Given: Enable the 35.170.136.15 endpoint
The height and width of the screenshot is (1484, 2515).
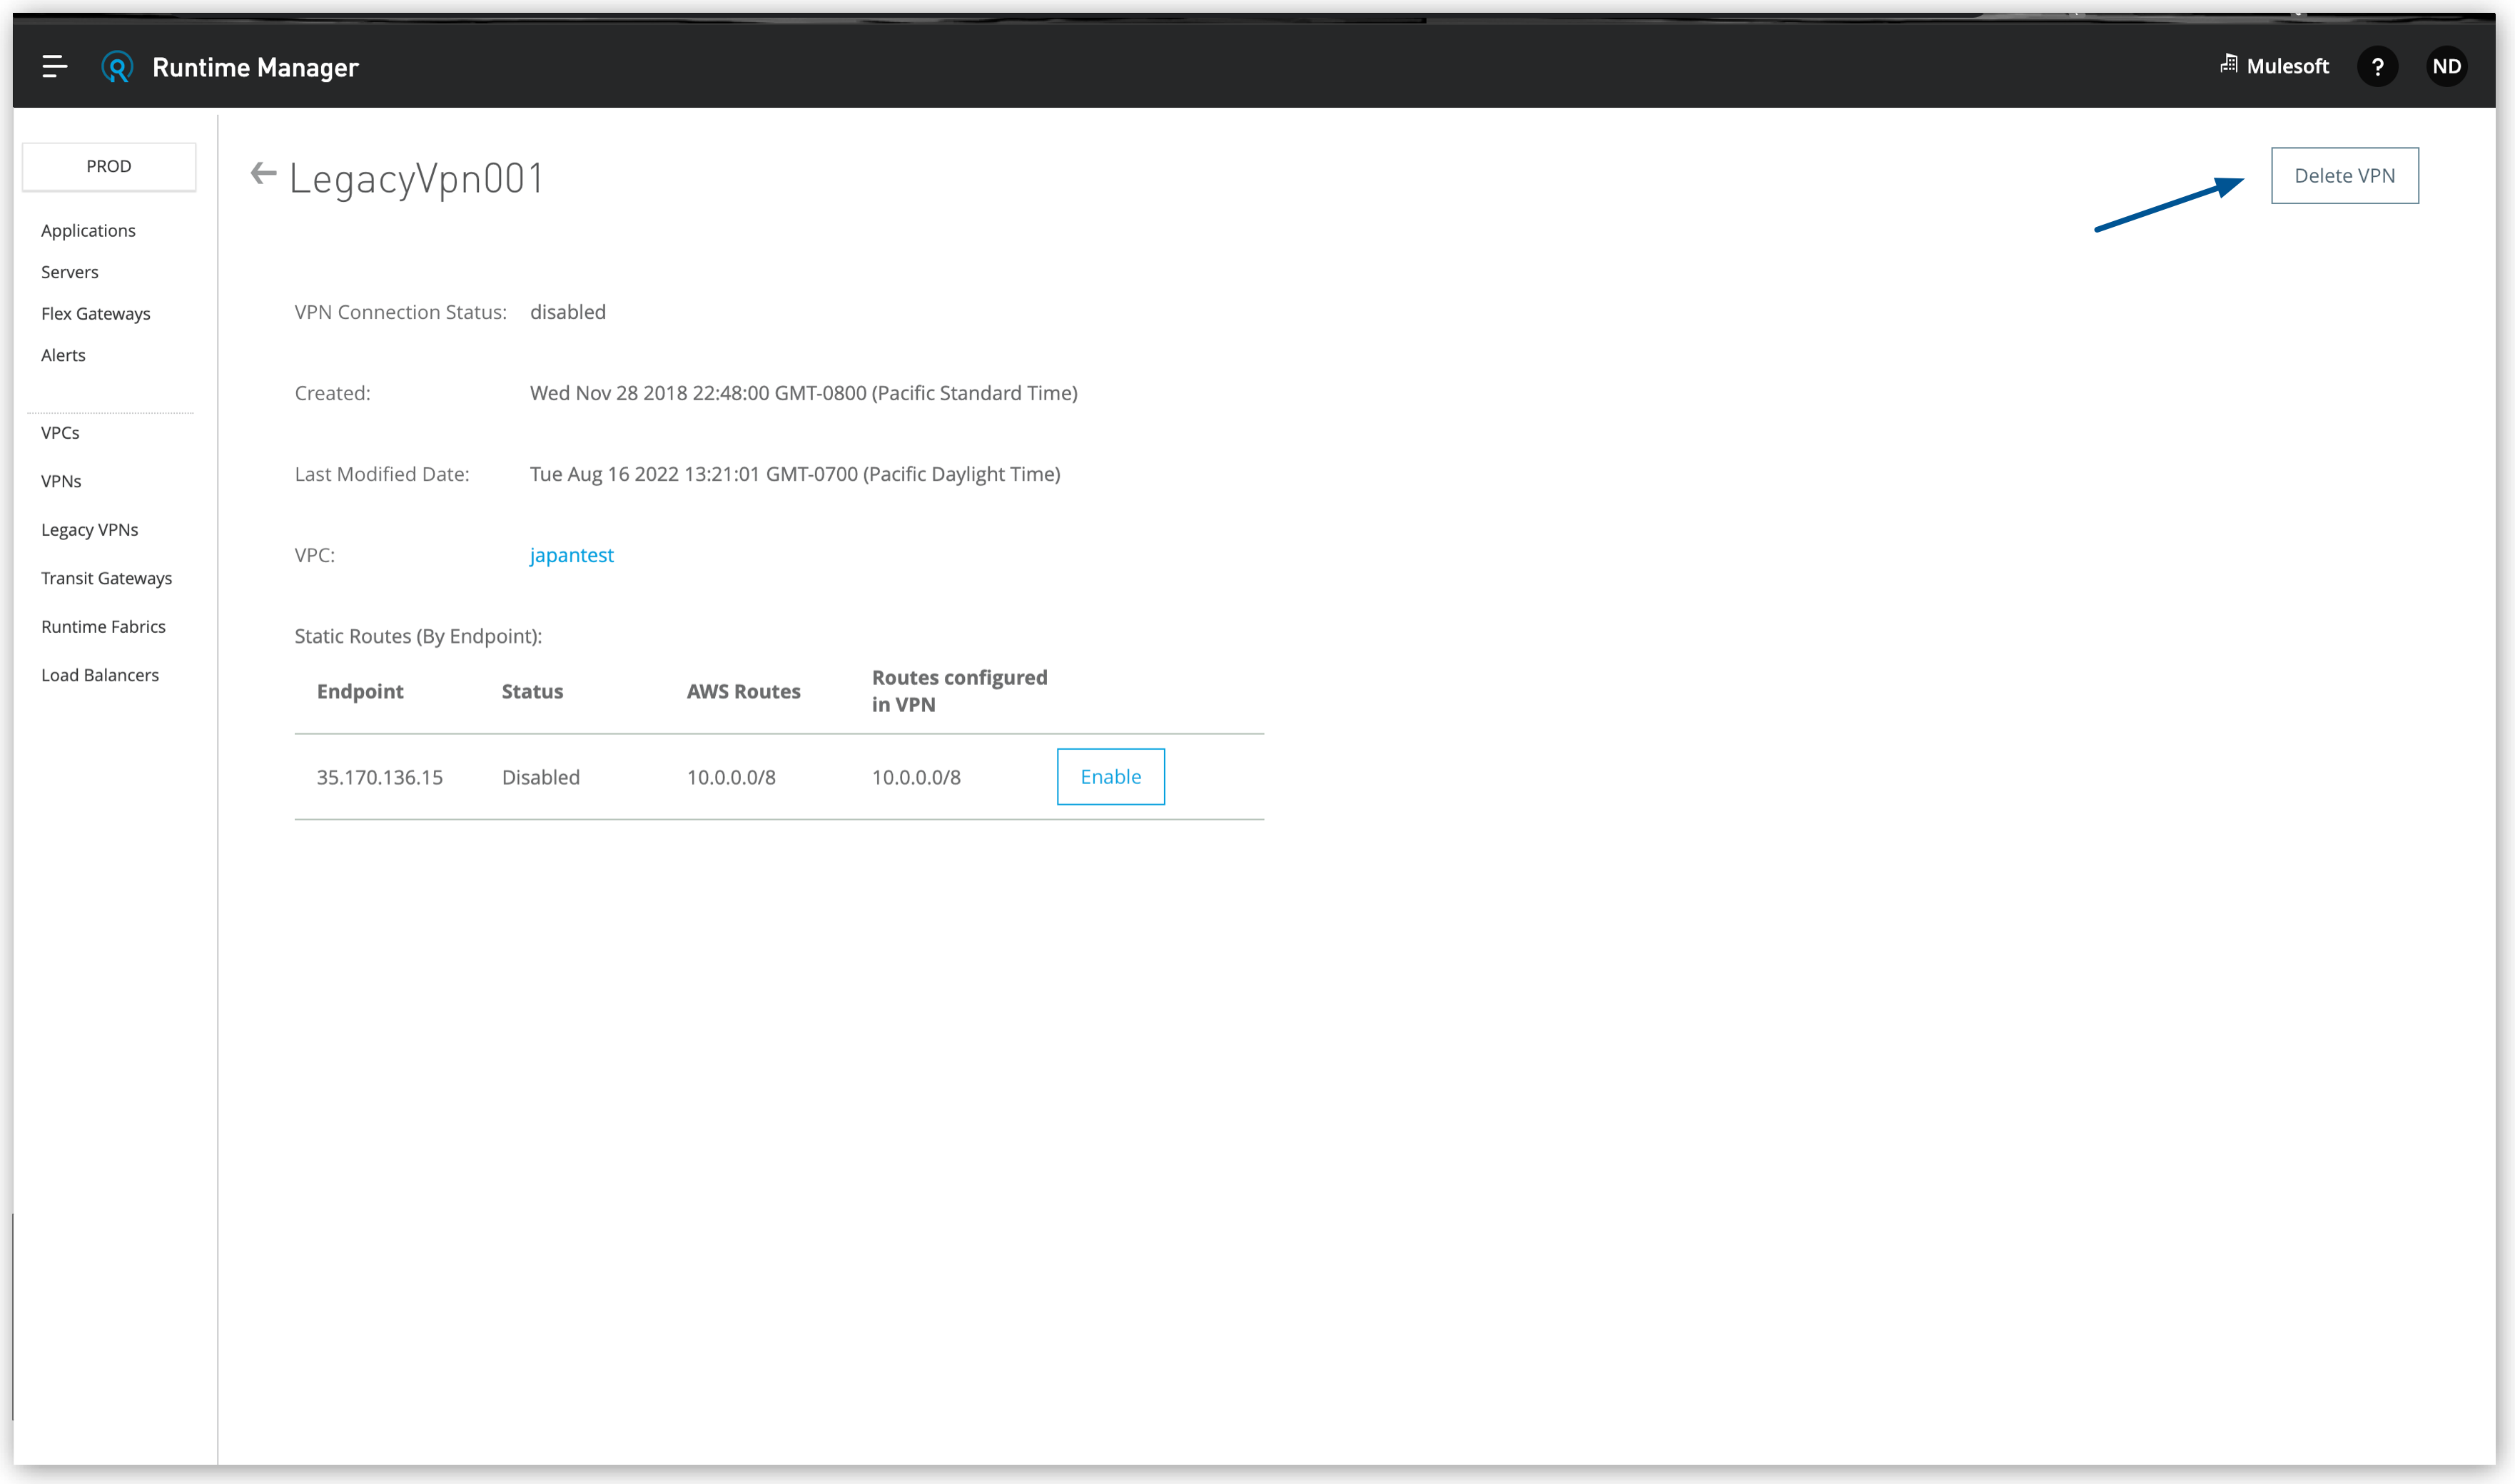Looking at the screenshot, I should [x=1110, y=777].
